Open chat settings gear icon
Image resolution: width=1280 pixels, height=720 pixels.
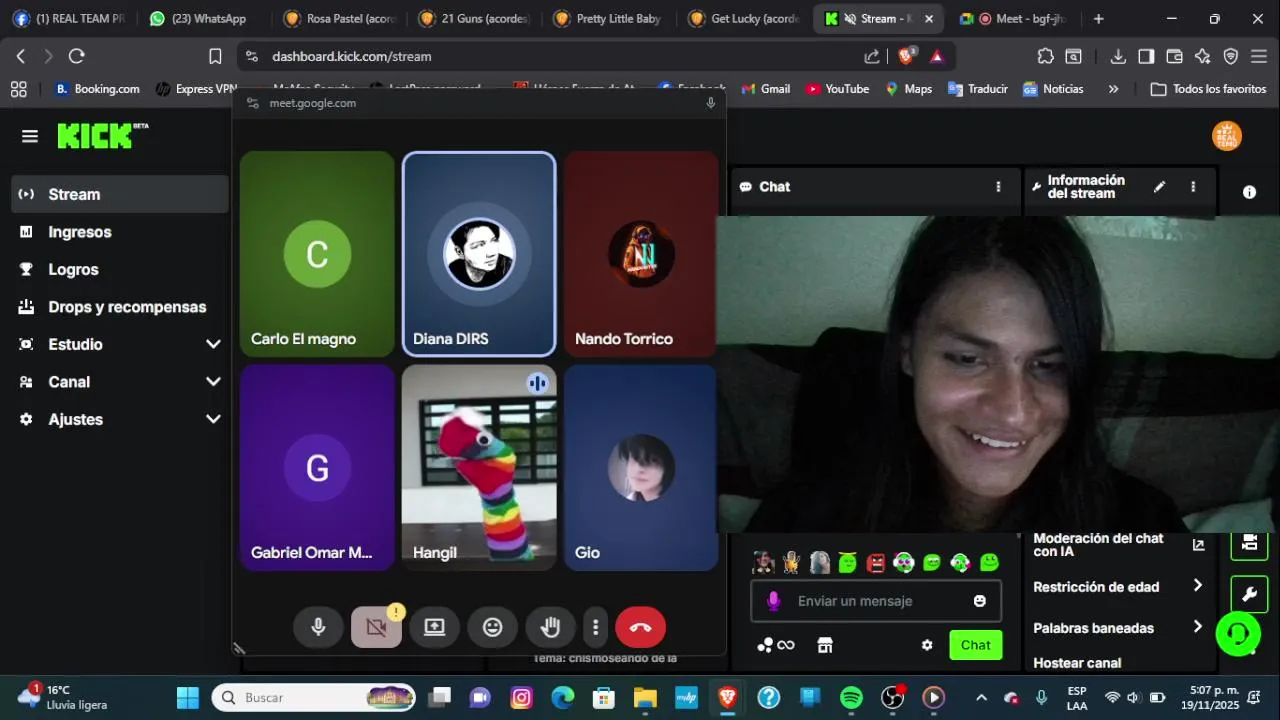point(927,645)
